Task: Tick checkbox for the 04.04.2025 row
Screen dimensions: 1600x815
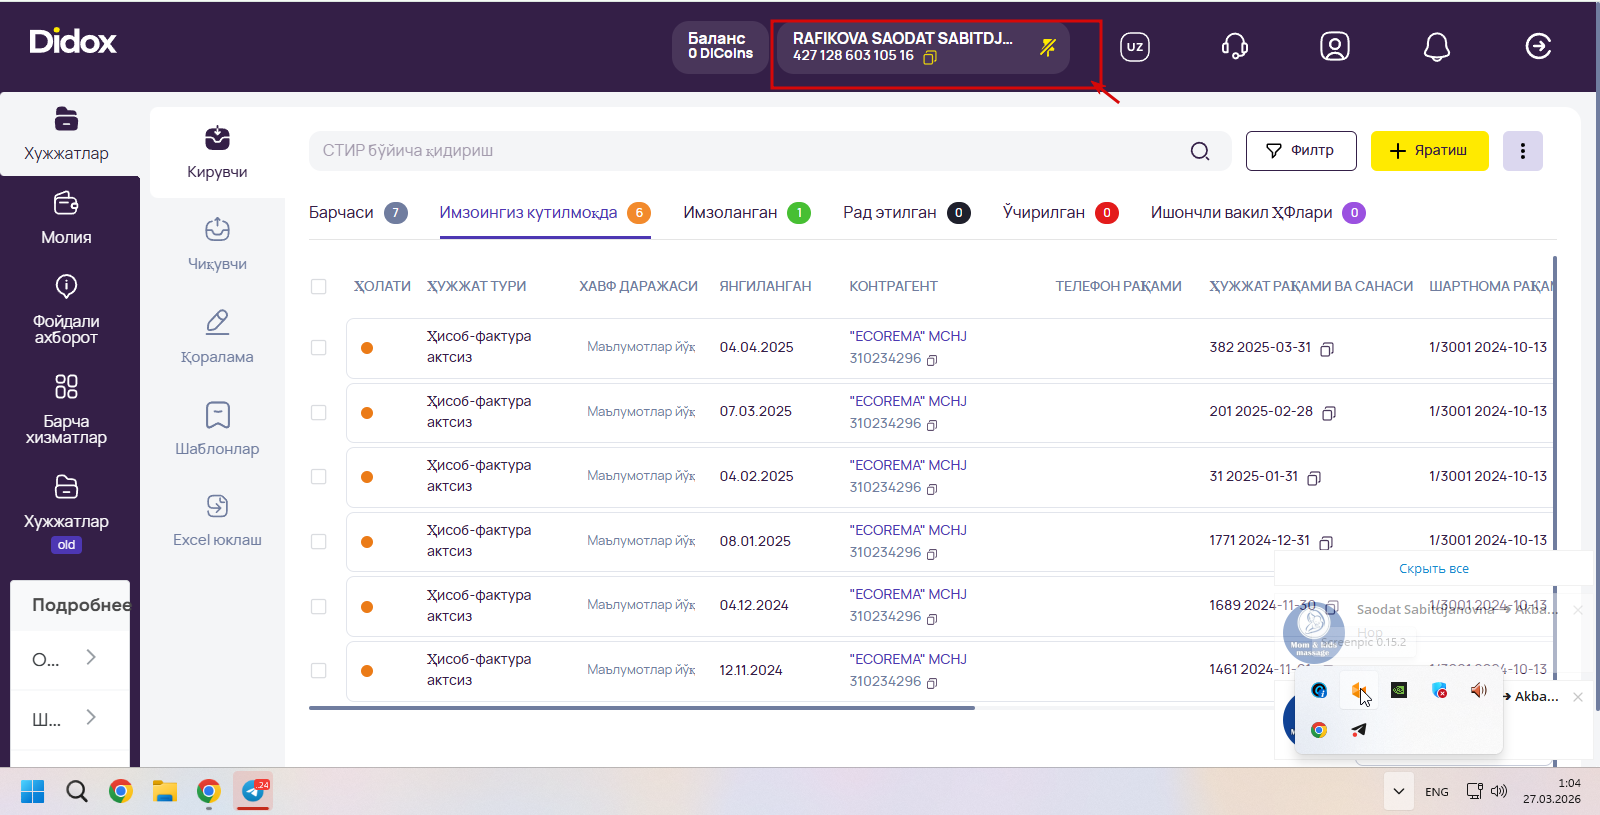Action: click(319, 348)
